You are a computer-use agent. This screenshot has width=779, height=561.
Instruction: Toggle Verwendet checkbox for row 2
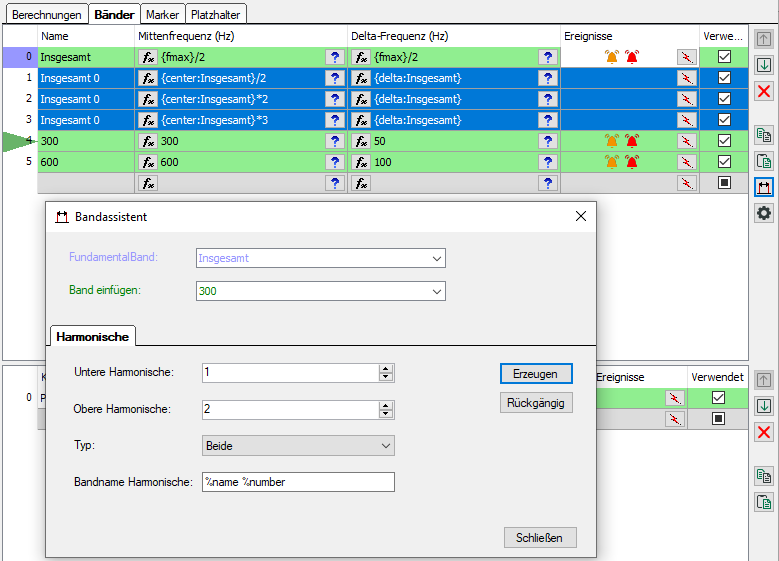(x=724, y=98)
